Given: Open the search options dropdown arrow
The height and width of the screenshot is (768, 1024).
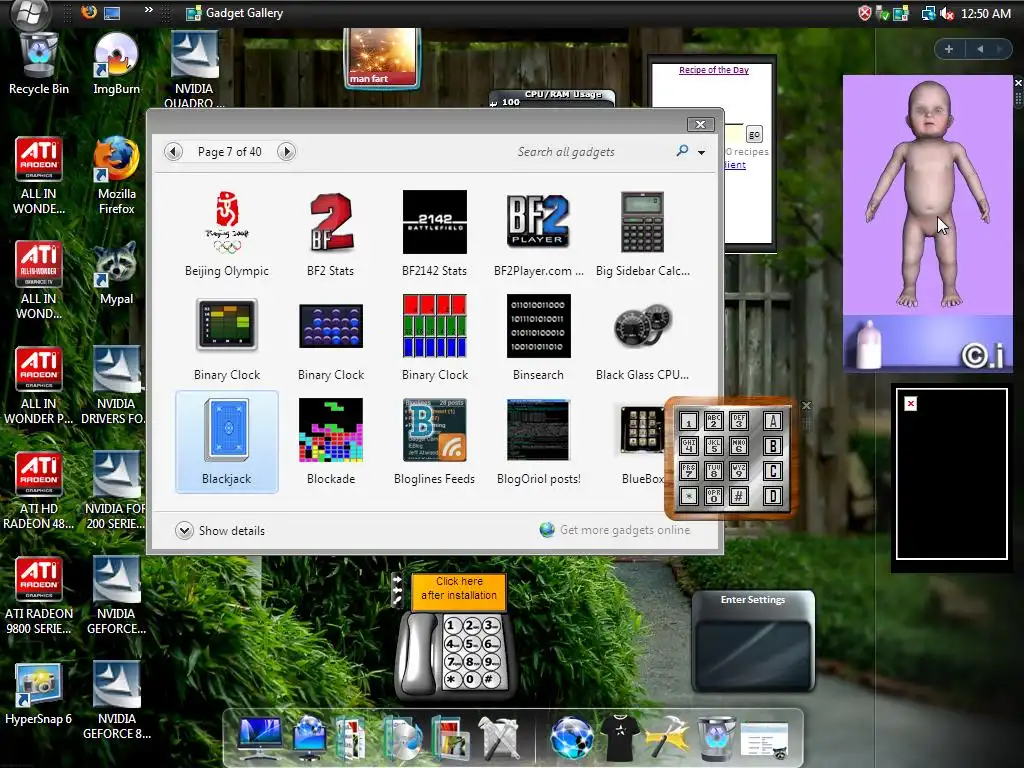Looking at the screenshot, I should point(701,152).
